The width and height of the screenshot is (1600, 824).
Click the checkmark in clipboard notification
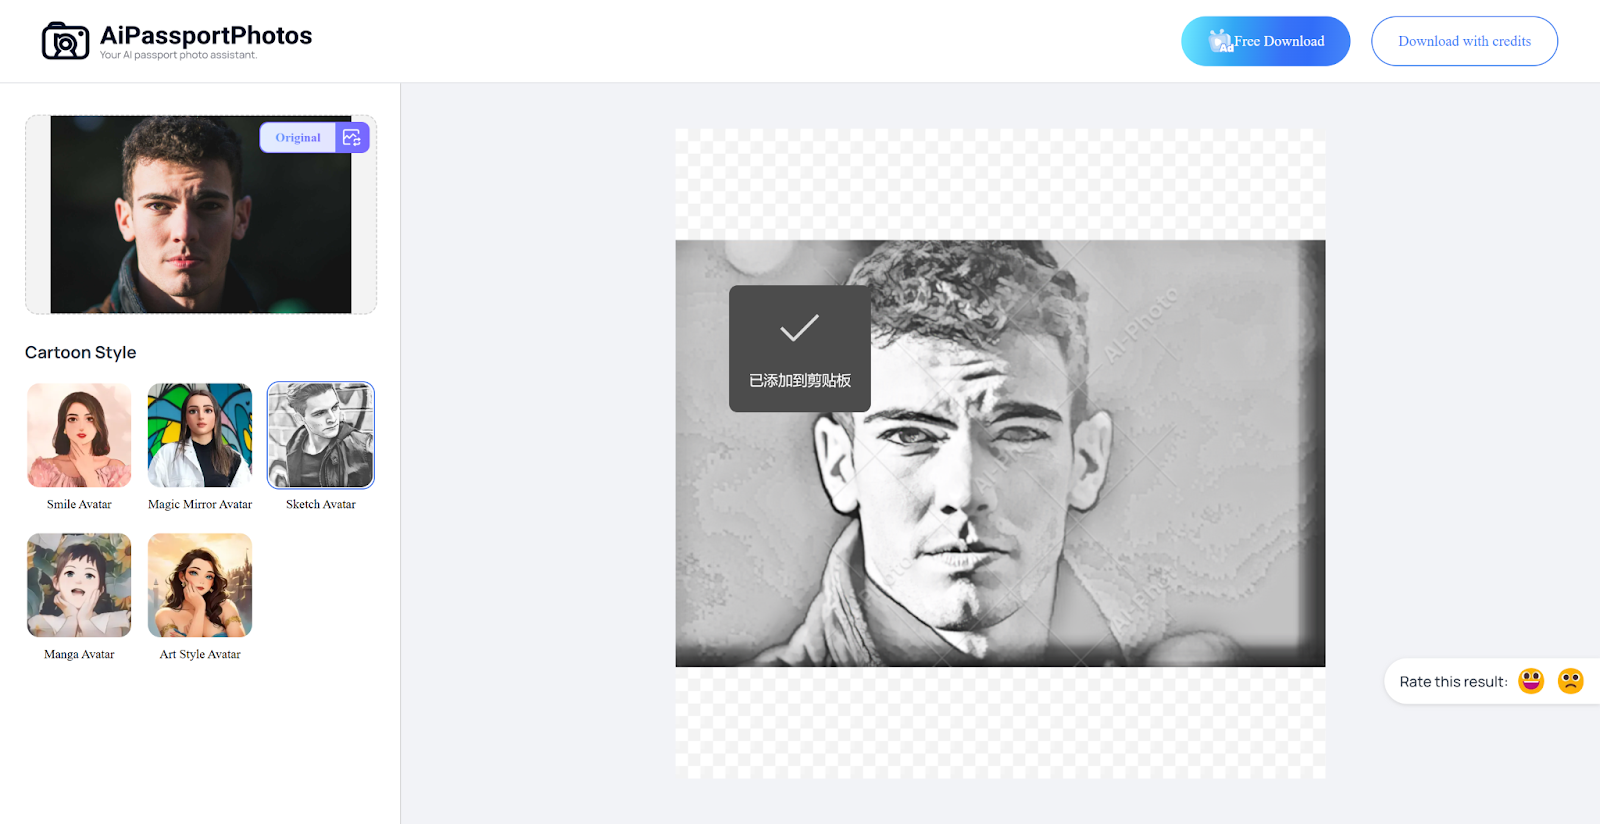[x=799, y=328]
